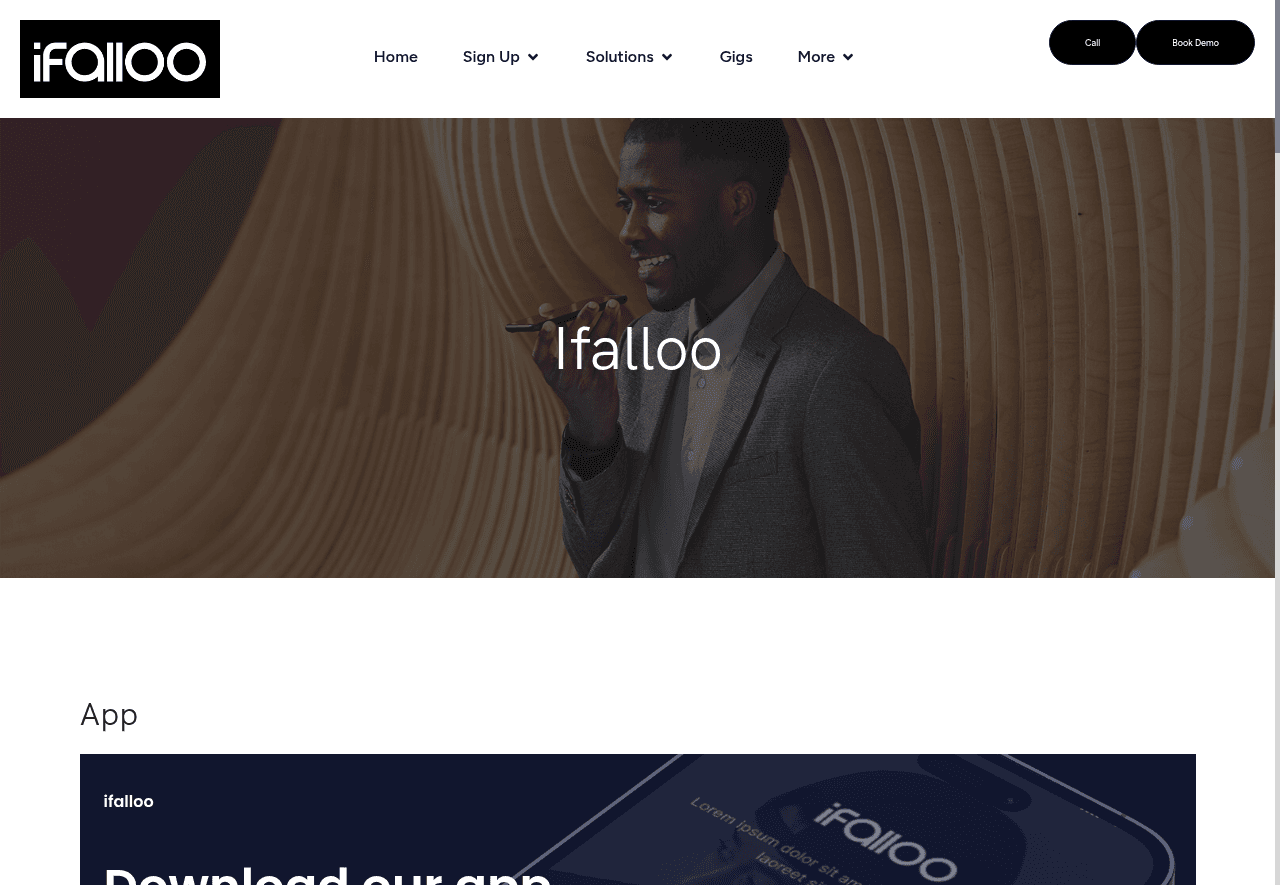
Task: Click the App section heading
Action: pyautogui.click(x=109, y=714)
